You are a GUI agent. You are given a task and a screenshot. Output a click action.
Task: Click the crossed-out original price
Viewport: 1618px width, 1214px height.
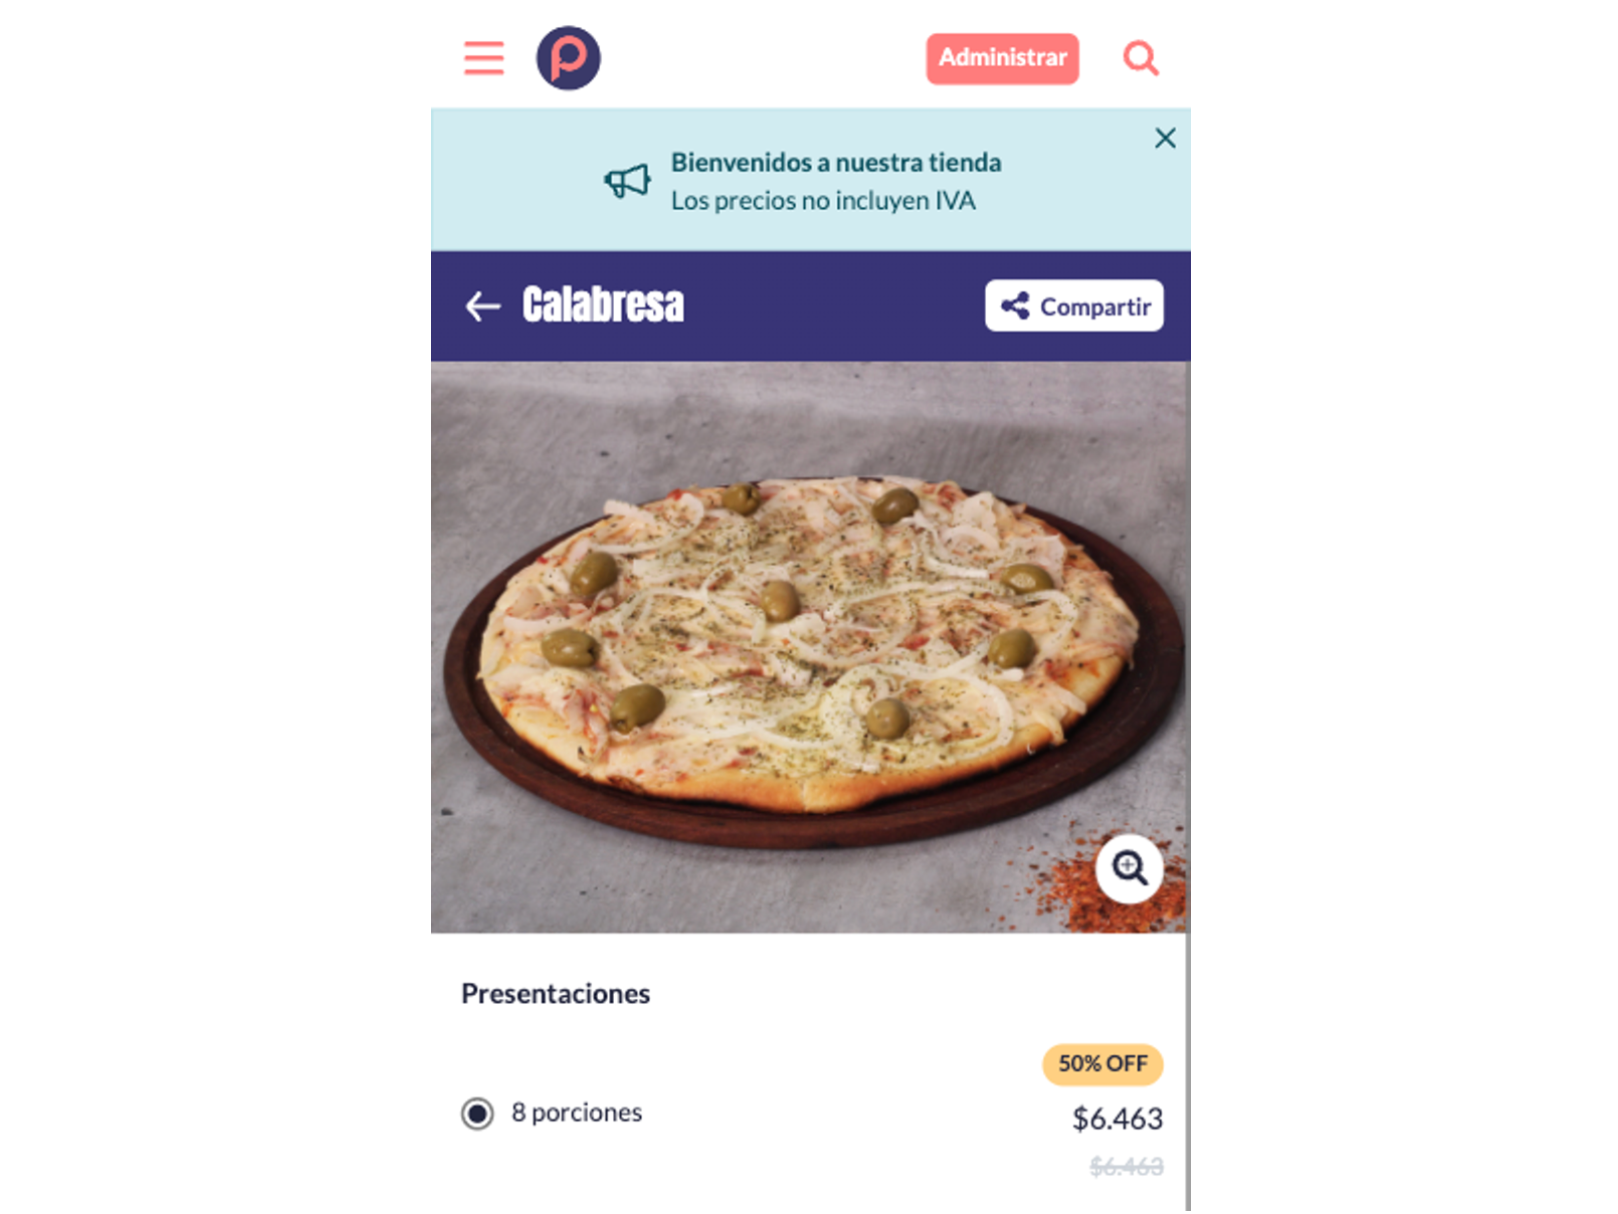pos(1126,1167)
